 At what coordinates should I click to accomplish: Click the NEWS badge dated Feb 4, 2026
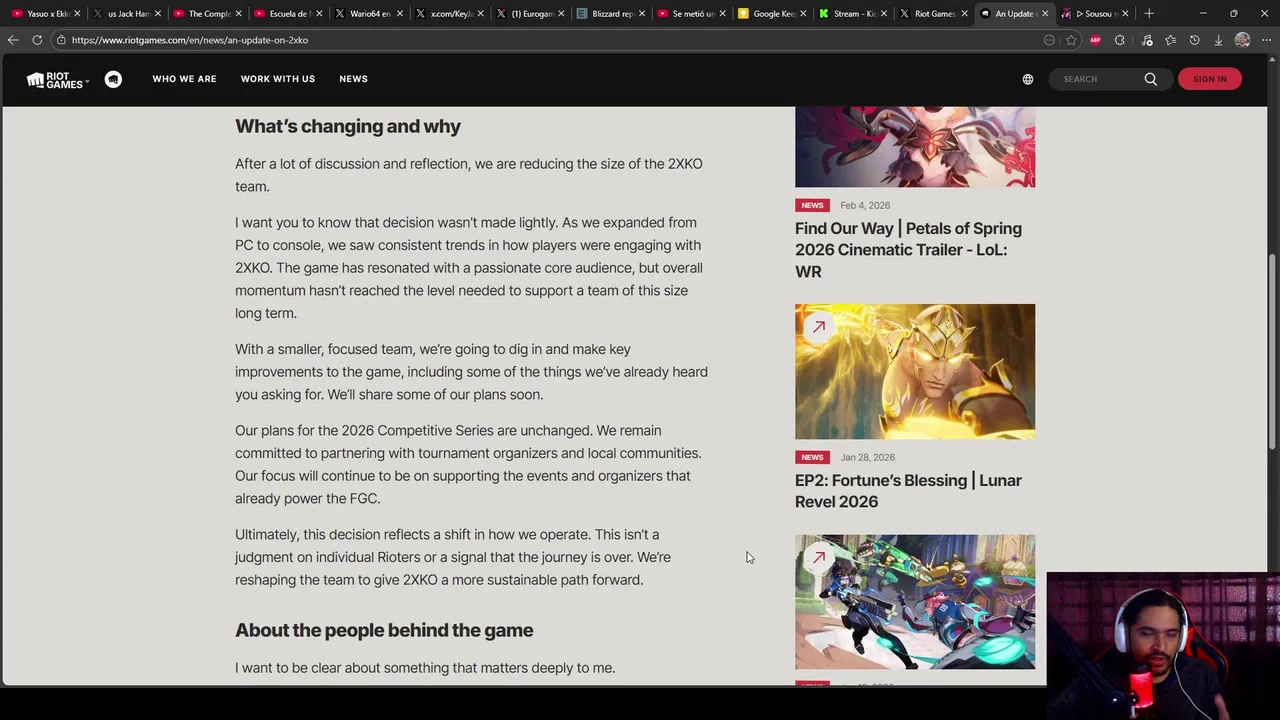tap(812, 205)
